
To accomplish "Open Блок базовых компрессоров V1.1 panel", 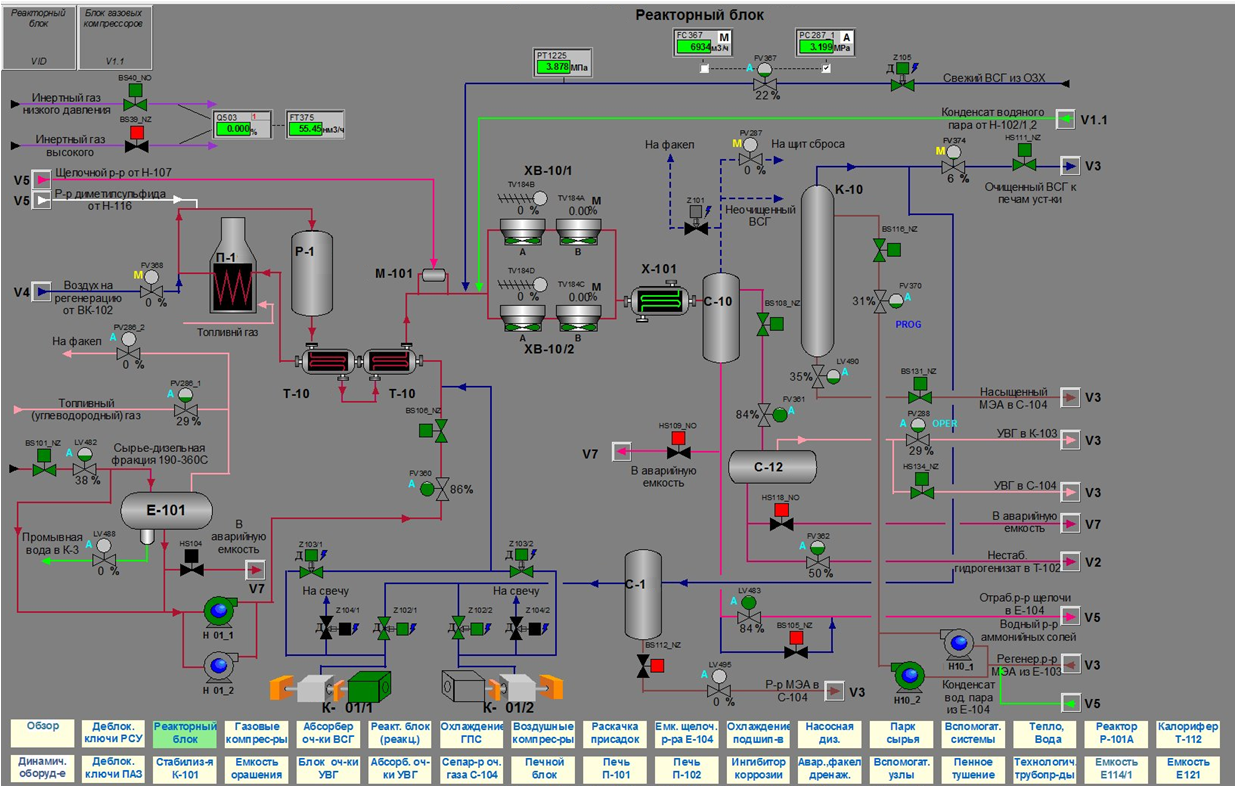I will (x=116, y=39).
